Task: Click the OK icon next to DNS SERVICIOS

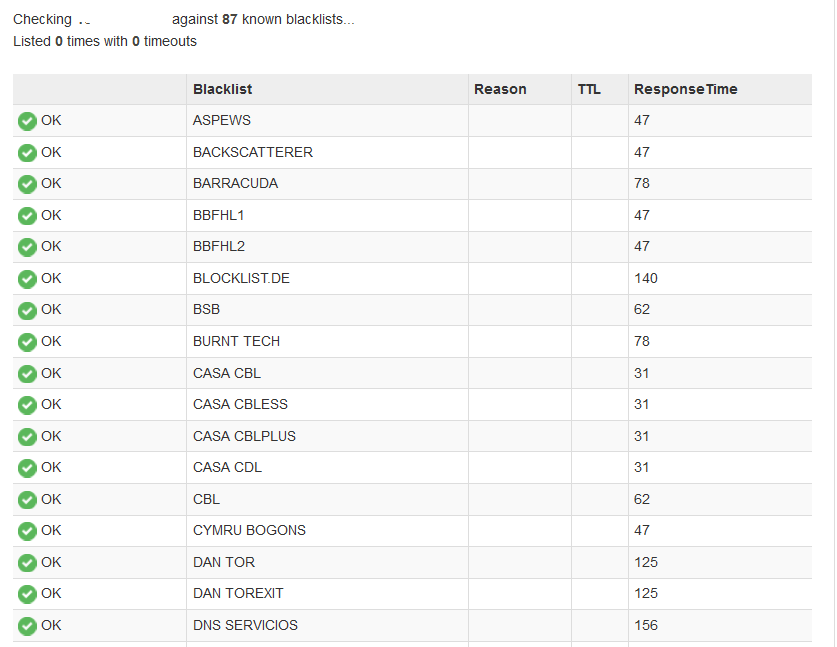Action: pyautogui.click(x=27, y=626)
